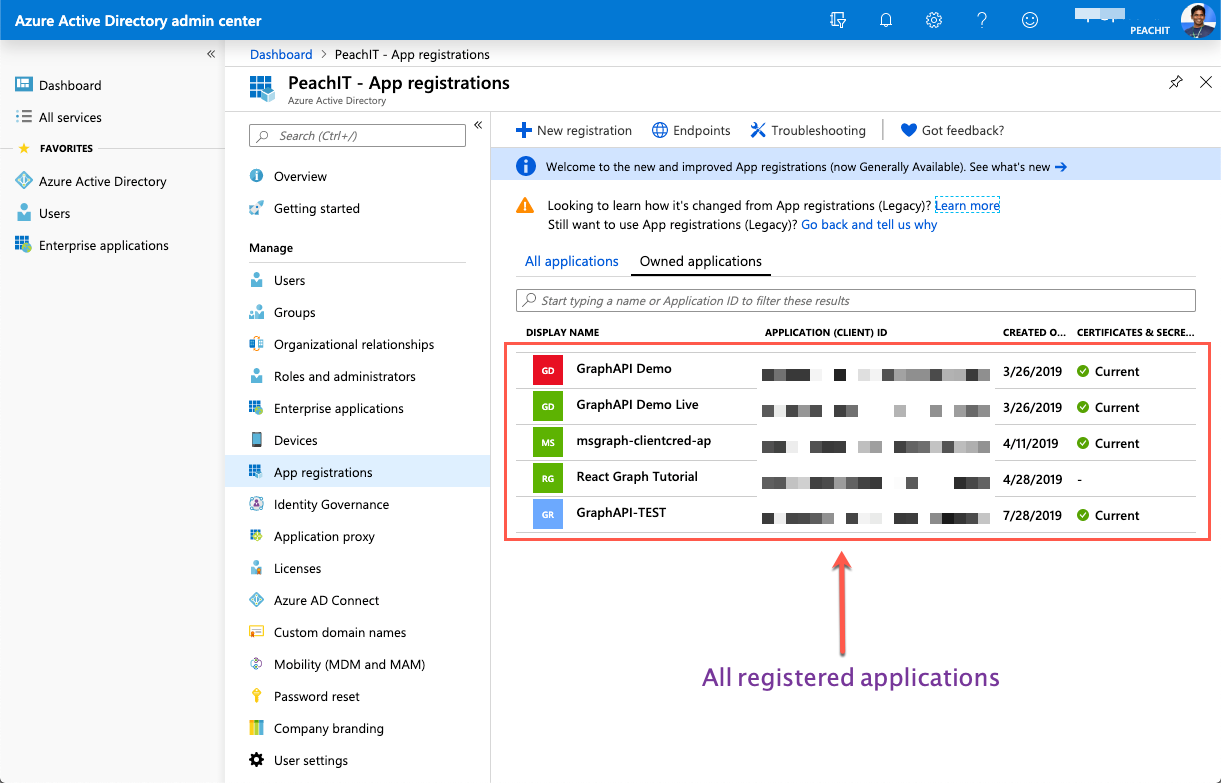Screen dimensions: 1221x783
Task: Open the directory and subscription filter icon
Action: coord(838,20)
